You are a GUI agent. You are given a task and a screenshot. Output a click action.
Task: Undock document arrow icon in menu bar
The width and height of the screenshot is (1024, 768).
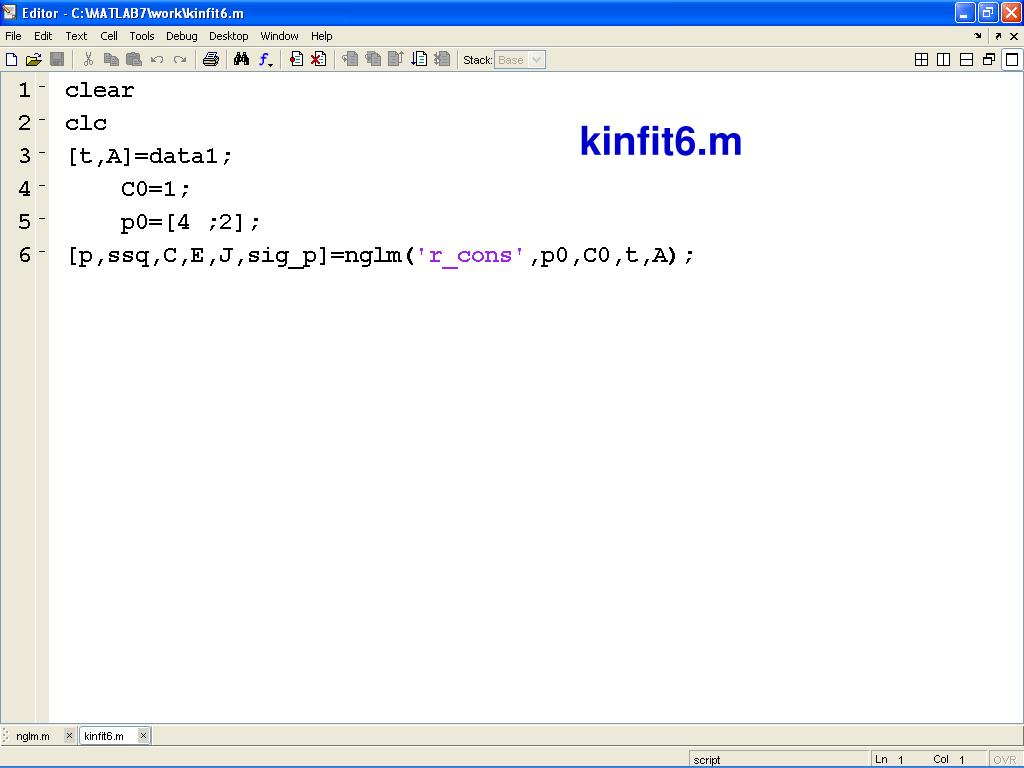(998, 37)
